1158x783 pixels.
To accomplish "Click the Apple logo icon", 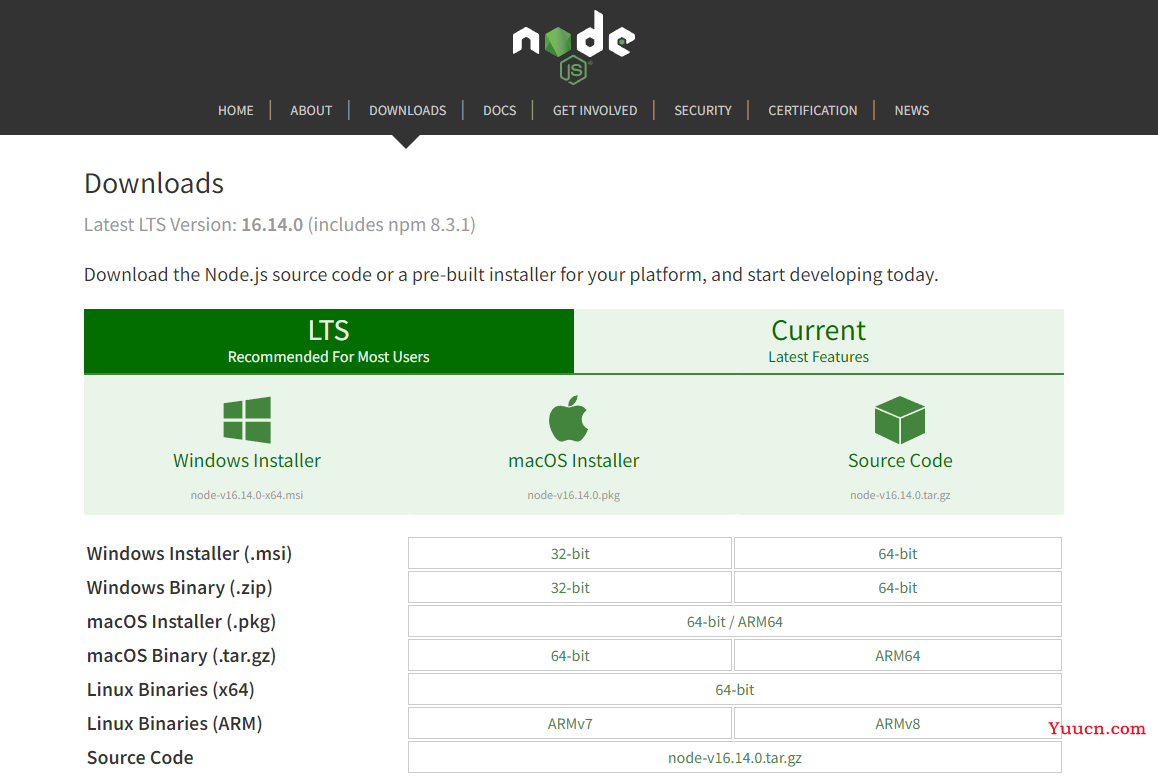I will (569, 418).
